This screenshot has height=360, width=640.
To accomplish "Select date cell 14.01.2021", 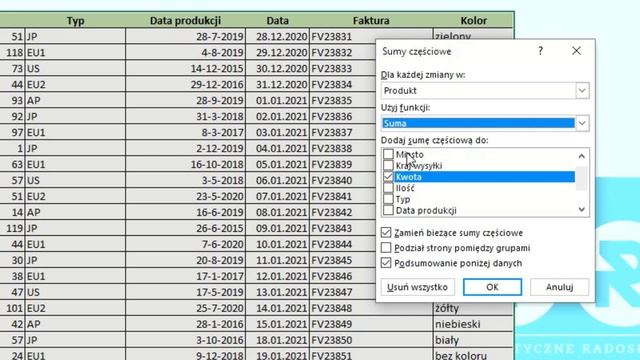I will point(278,308).
